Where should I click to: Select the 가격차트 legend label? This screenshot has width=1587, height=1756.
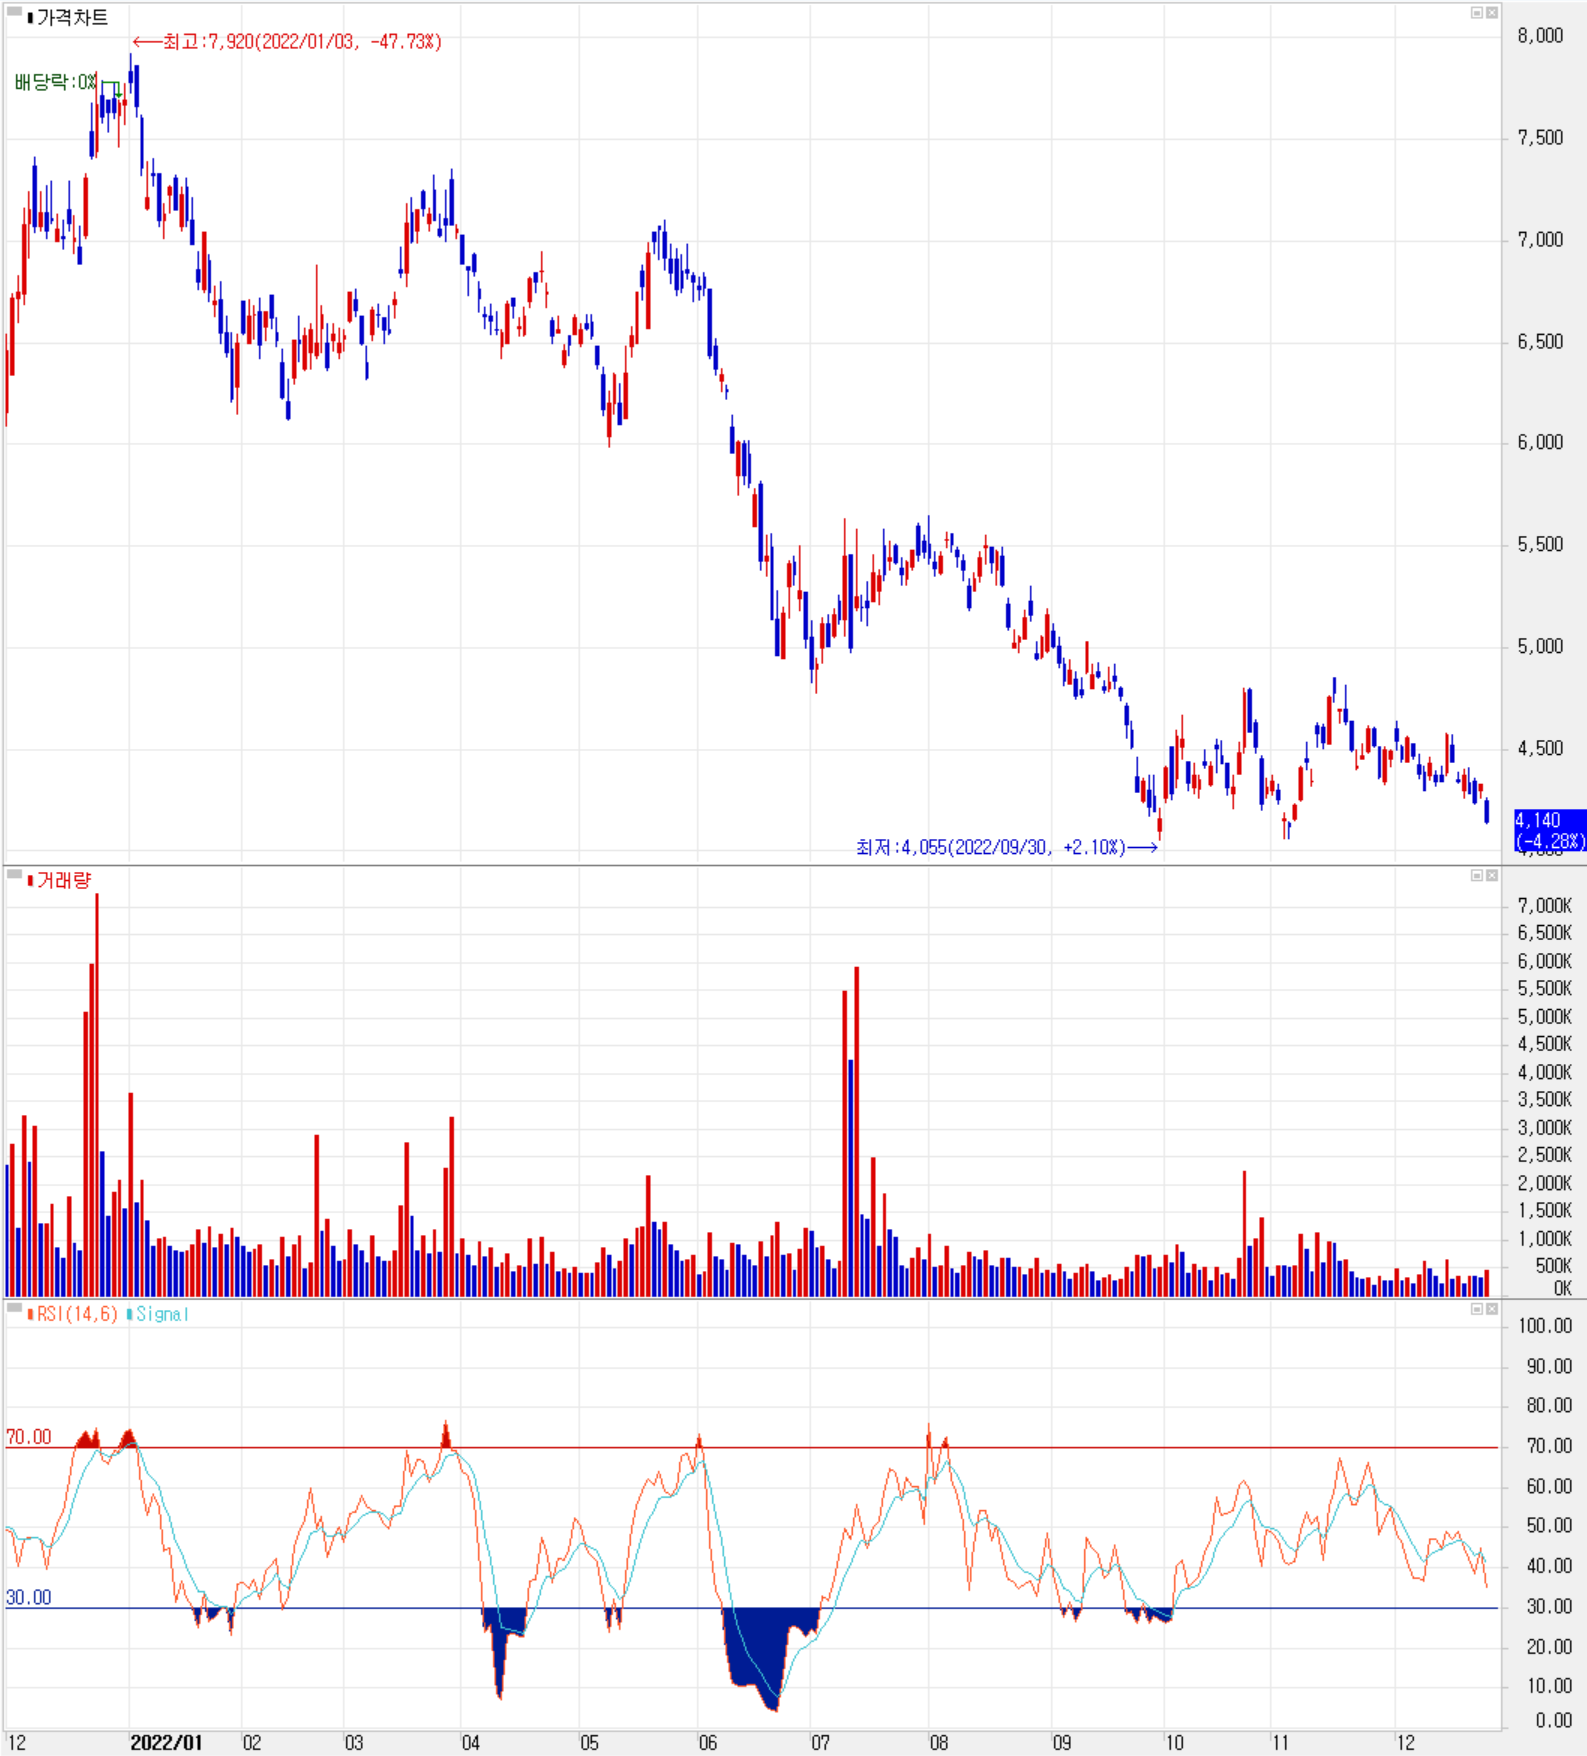(72, 17)
